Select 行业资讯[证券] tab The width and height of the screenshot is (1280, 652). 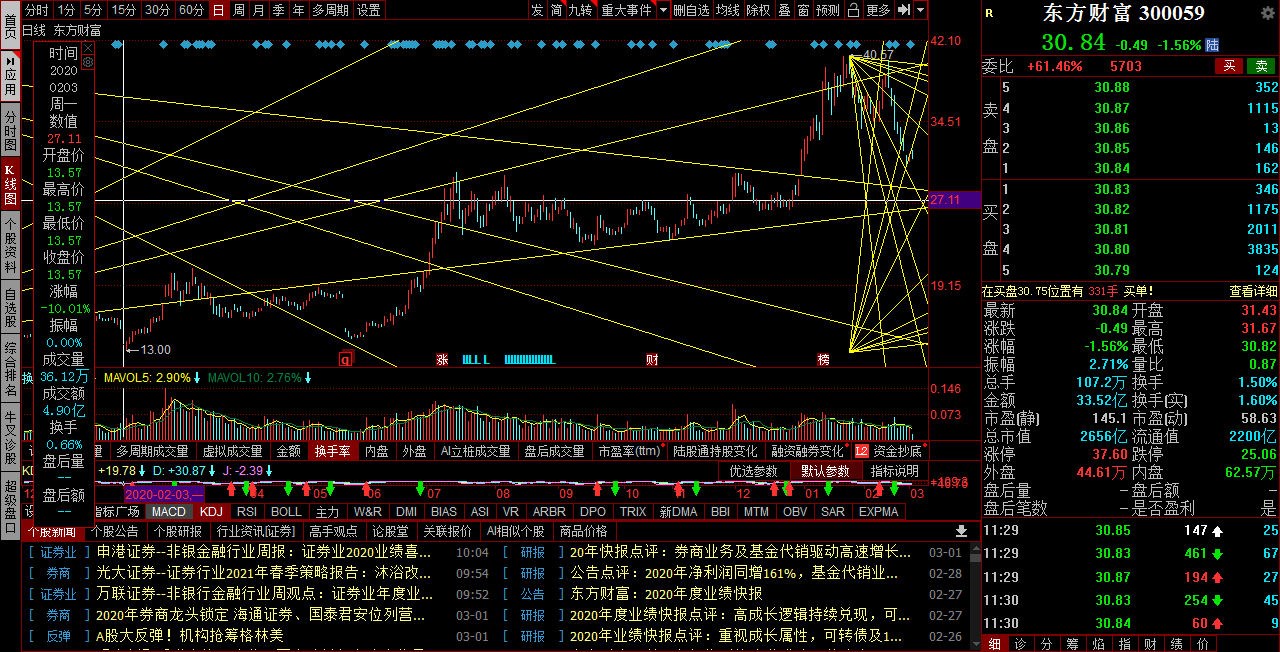tap(256, 531)
